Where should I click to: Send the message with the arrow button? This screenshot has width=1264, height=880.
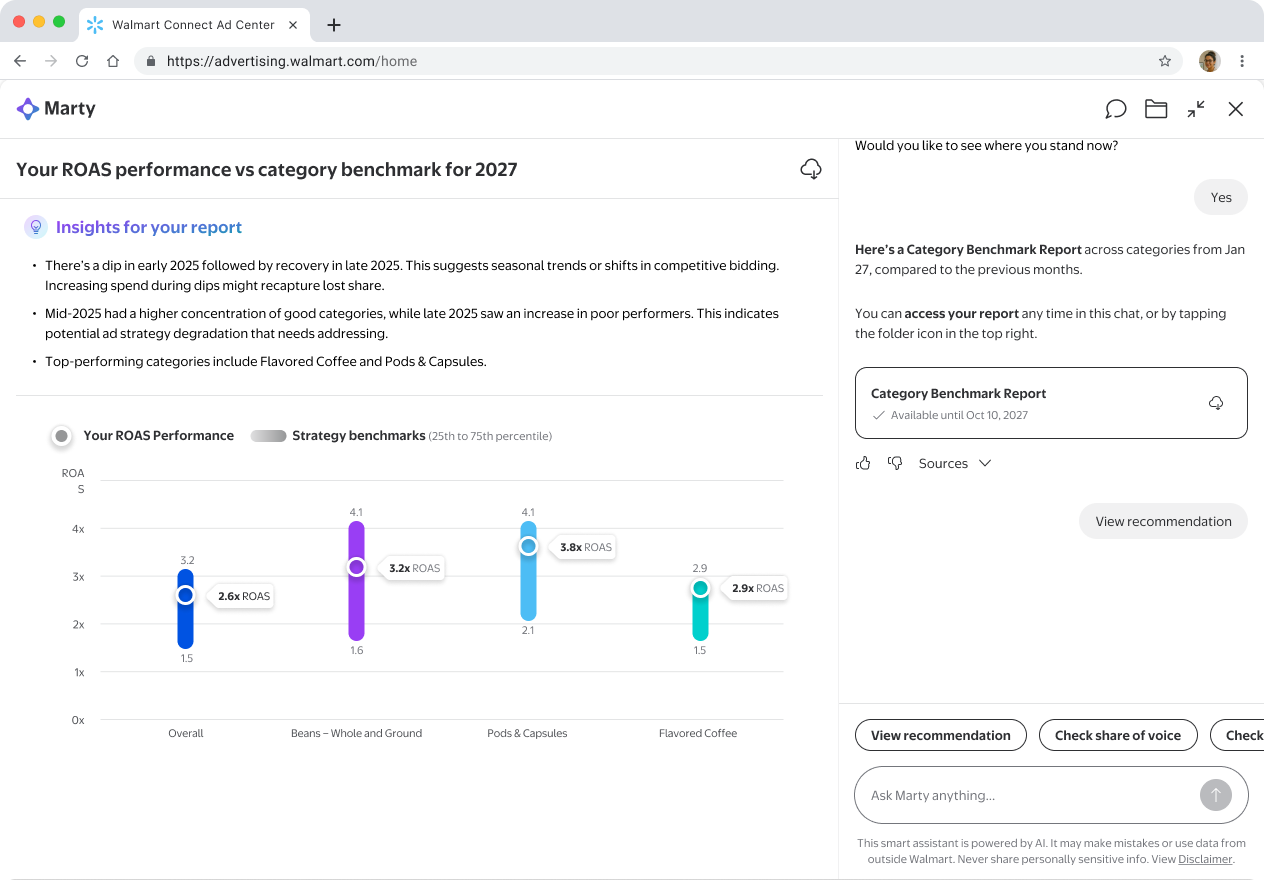(x=1216, y=795)
